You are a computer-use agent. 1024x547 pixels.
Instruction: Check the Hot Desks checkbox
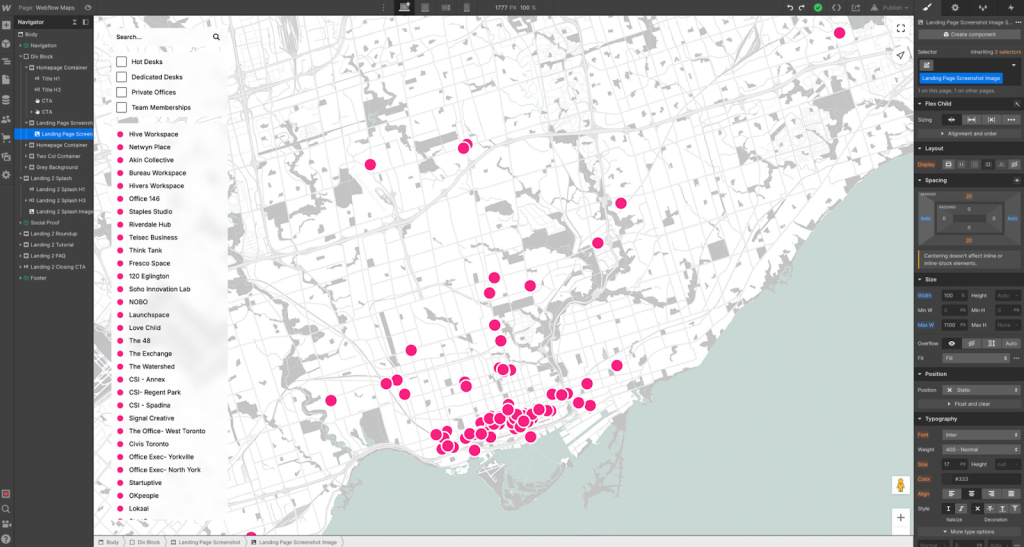[121, 62]
